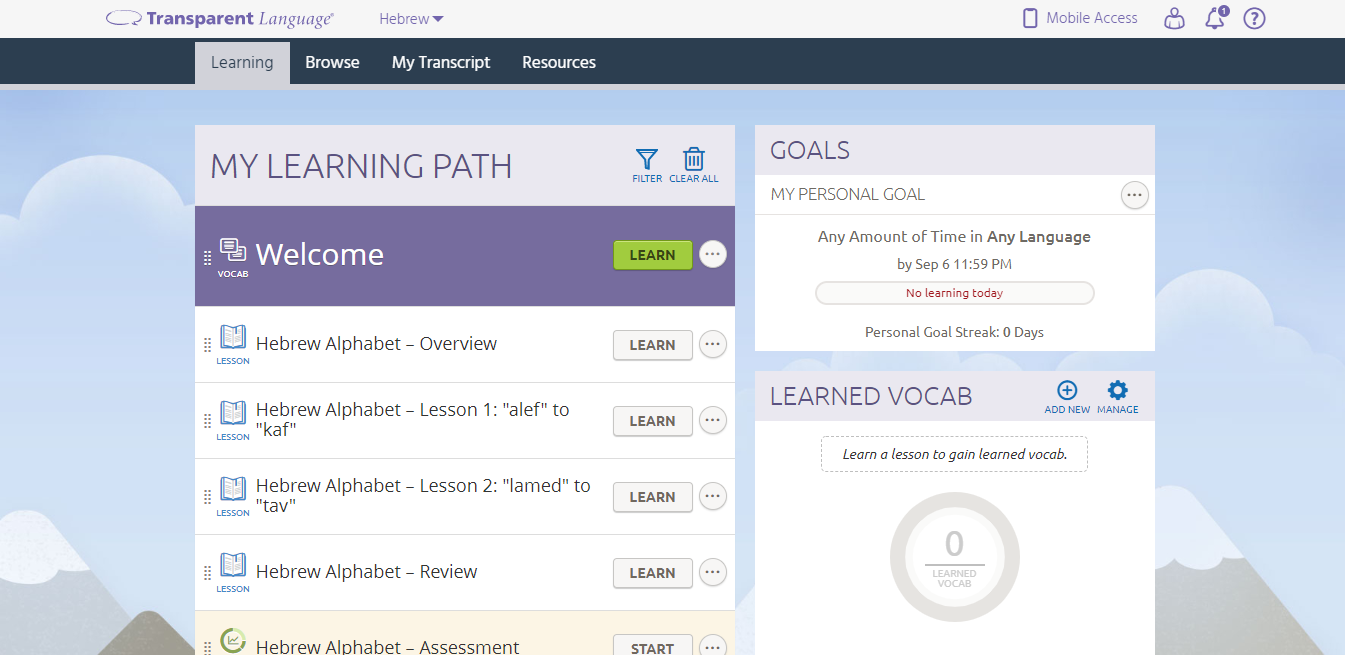1345x655 pixels.
Task: Click Add New learned vocab icon
Action: [x=1067, y=391]
